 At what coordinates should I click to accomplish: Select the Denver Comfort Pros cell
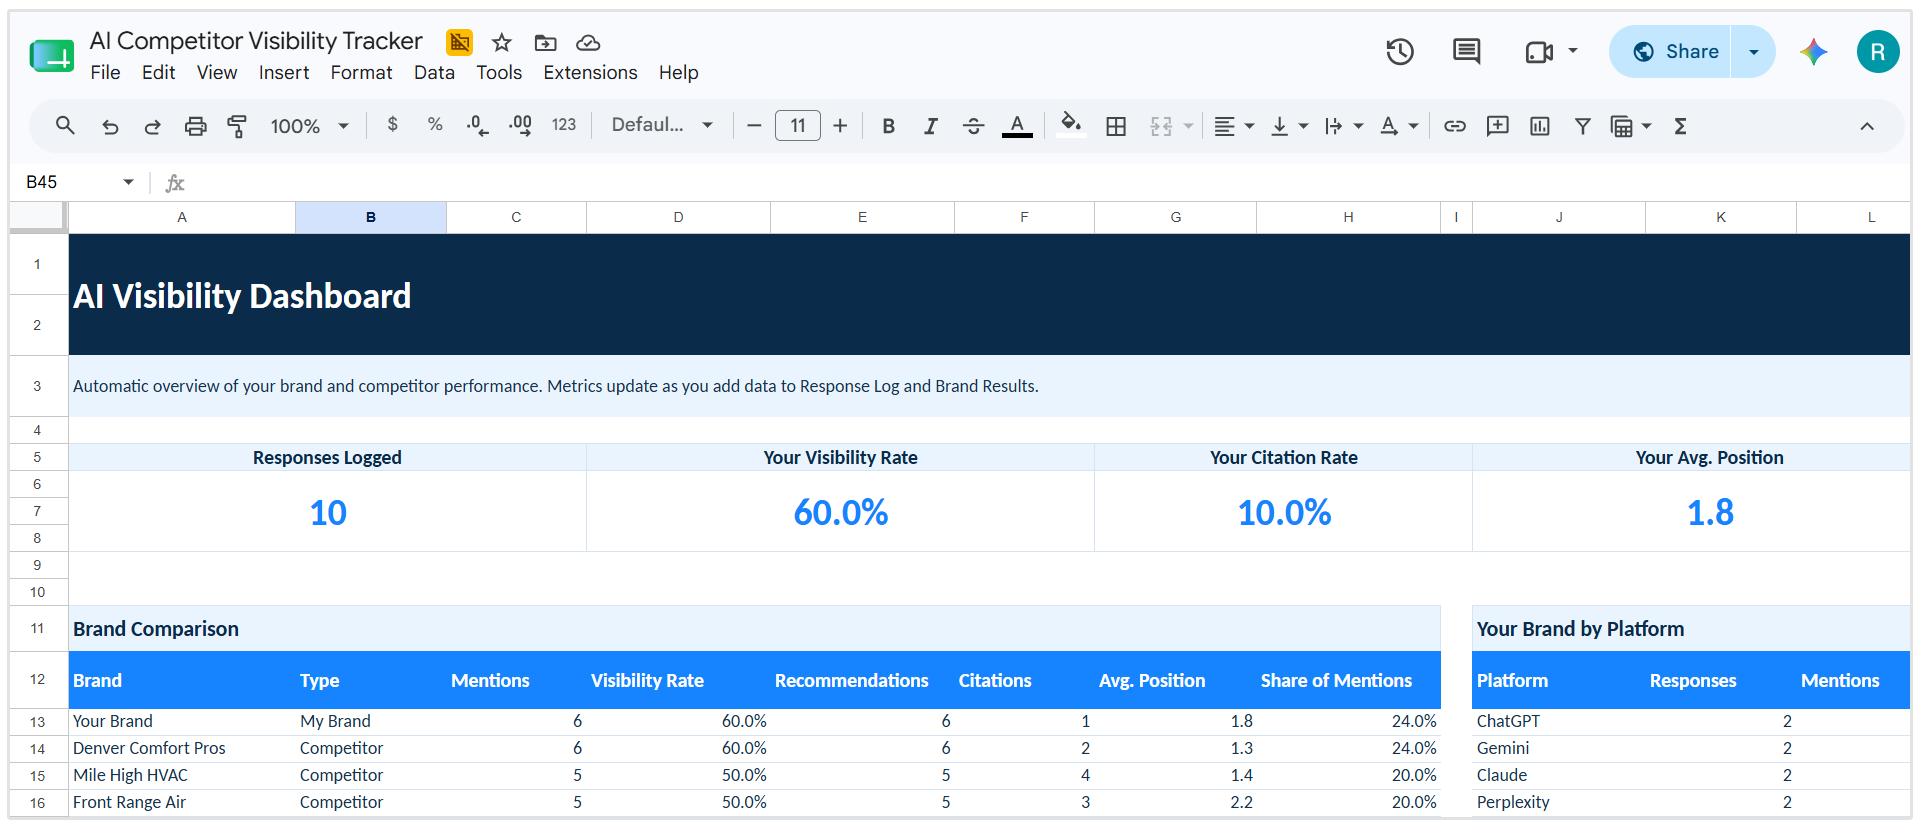(x=182, y=748)
